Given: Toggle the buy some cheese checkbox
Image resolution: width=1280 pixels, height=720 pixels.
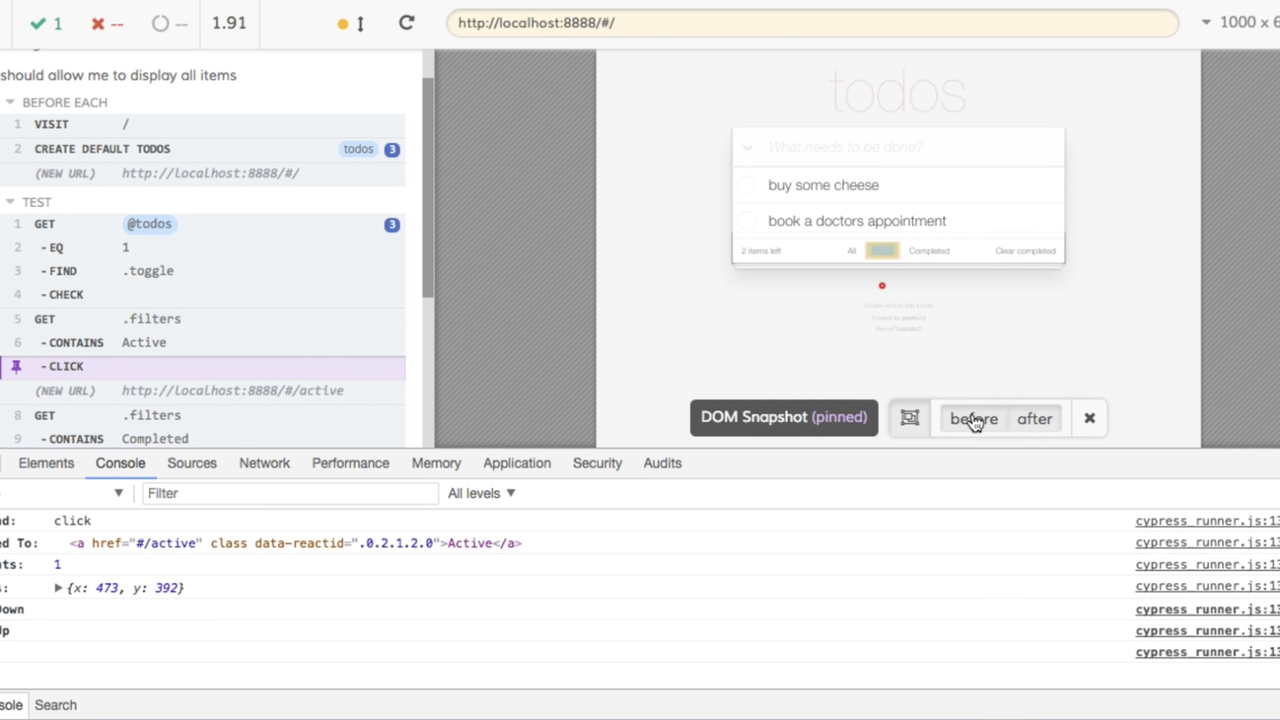Looking at the screenshot, I should (747, 185).
